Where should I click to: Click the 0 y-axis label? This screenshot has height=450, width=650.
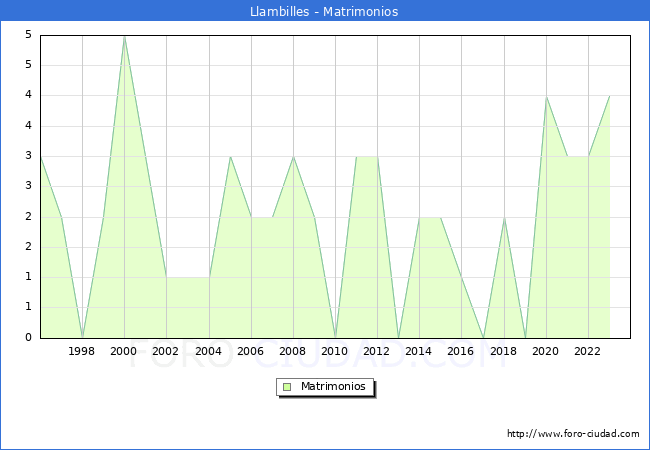29,337
